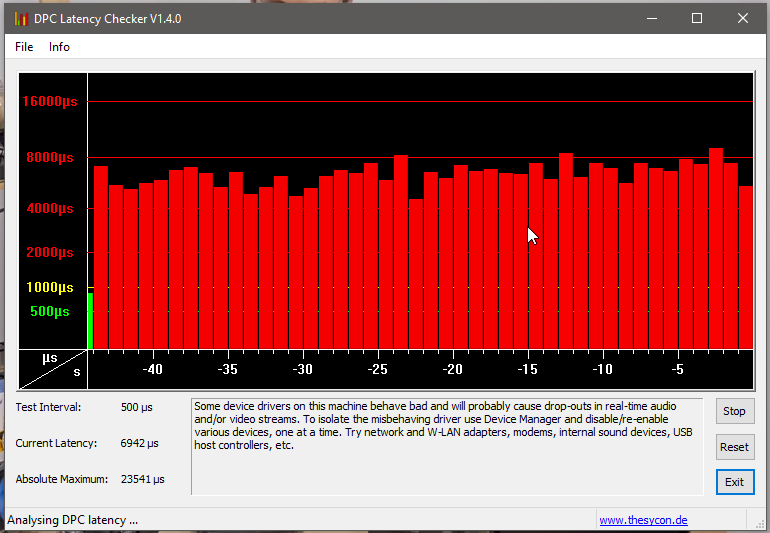Open the www.thesycon.de link

tap(643, 520)
